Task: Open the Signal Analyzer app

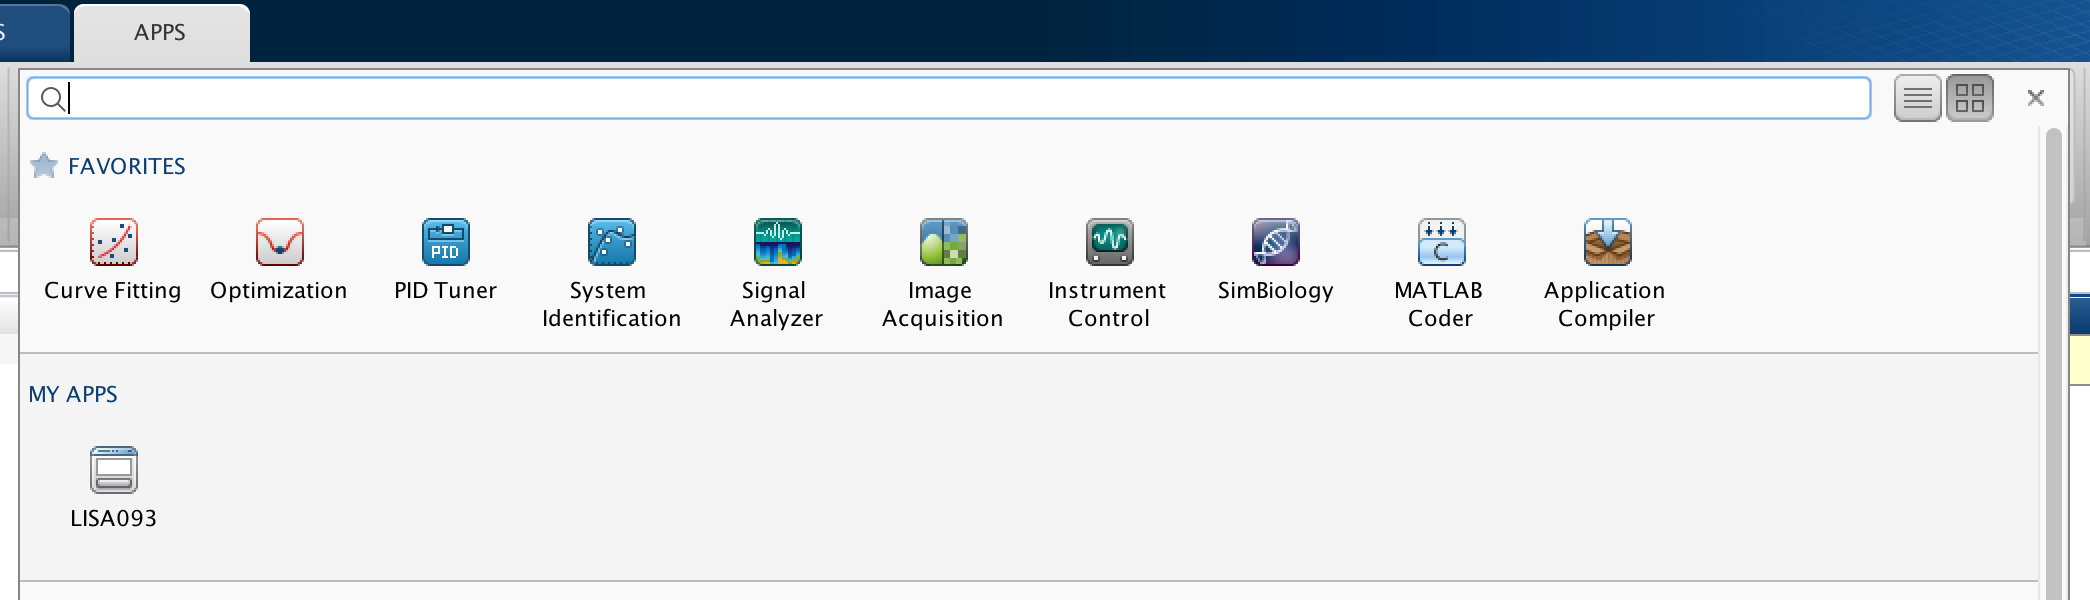Action: 777,243
